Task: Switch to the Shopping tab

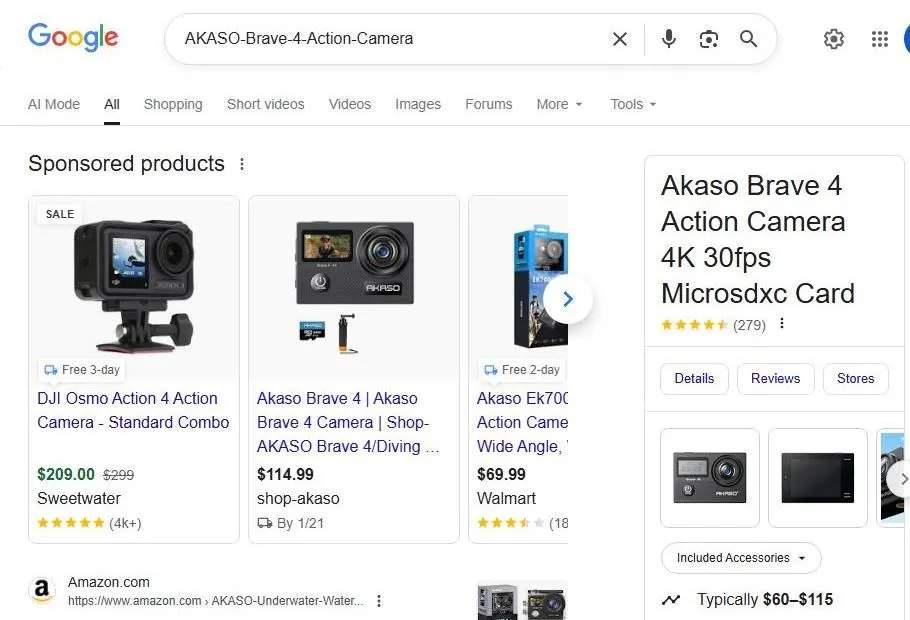Action: [173, 104]
